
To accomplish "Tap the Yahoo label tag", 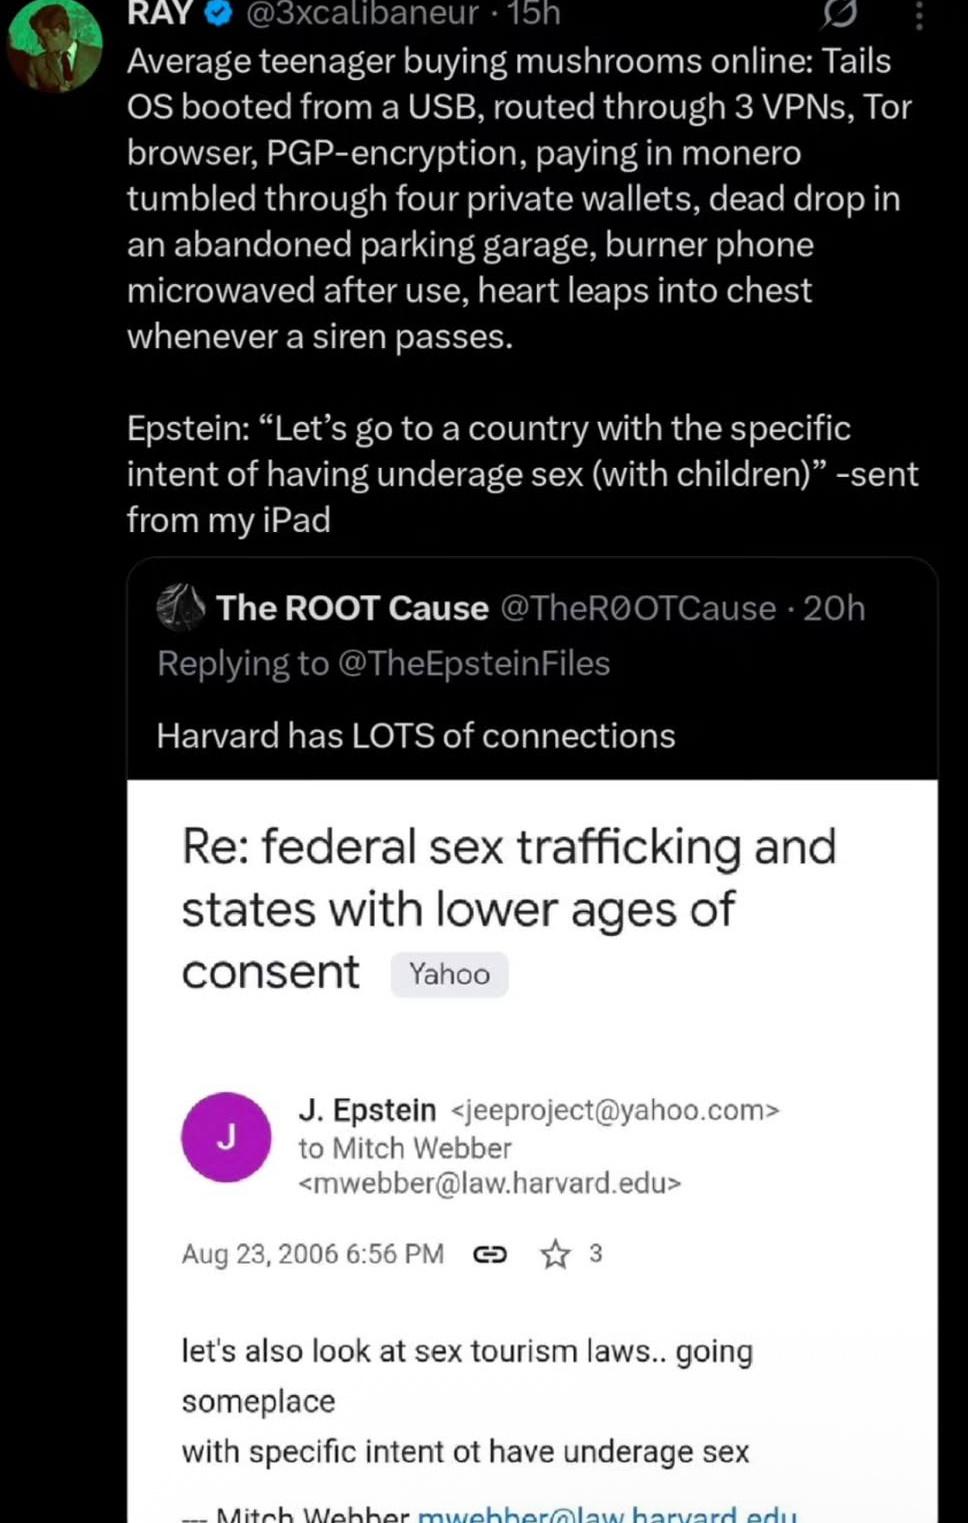I will (449, 974).
